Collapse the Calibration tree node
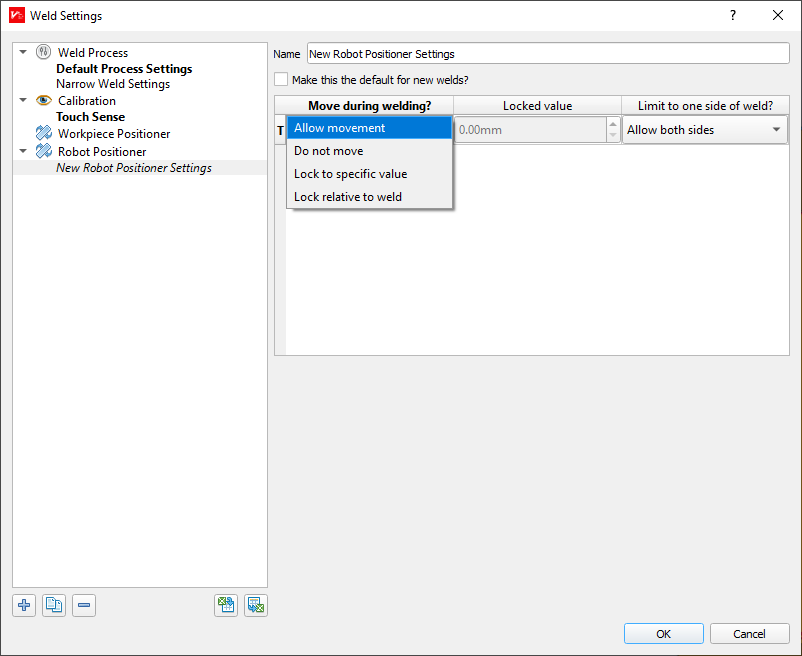 (x=23, y=100)
